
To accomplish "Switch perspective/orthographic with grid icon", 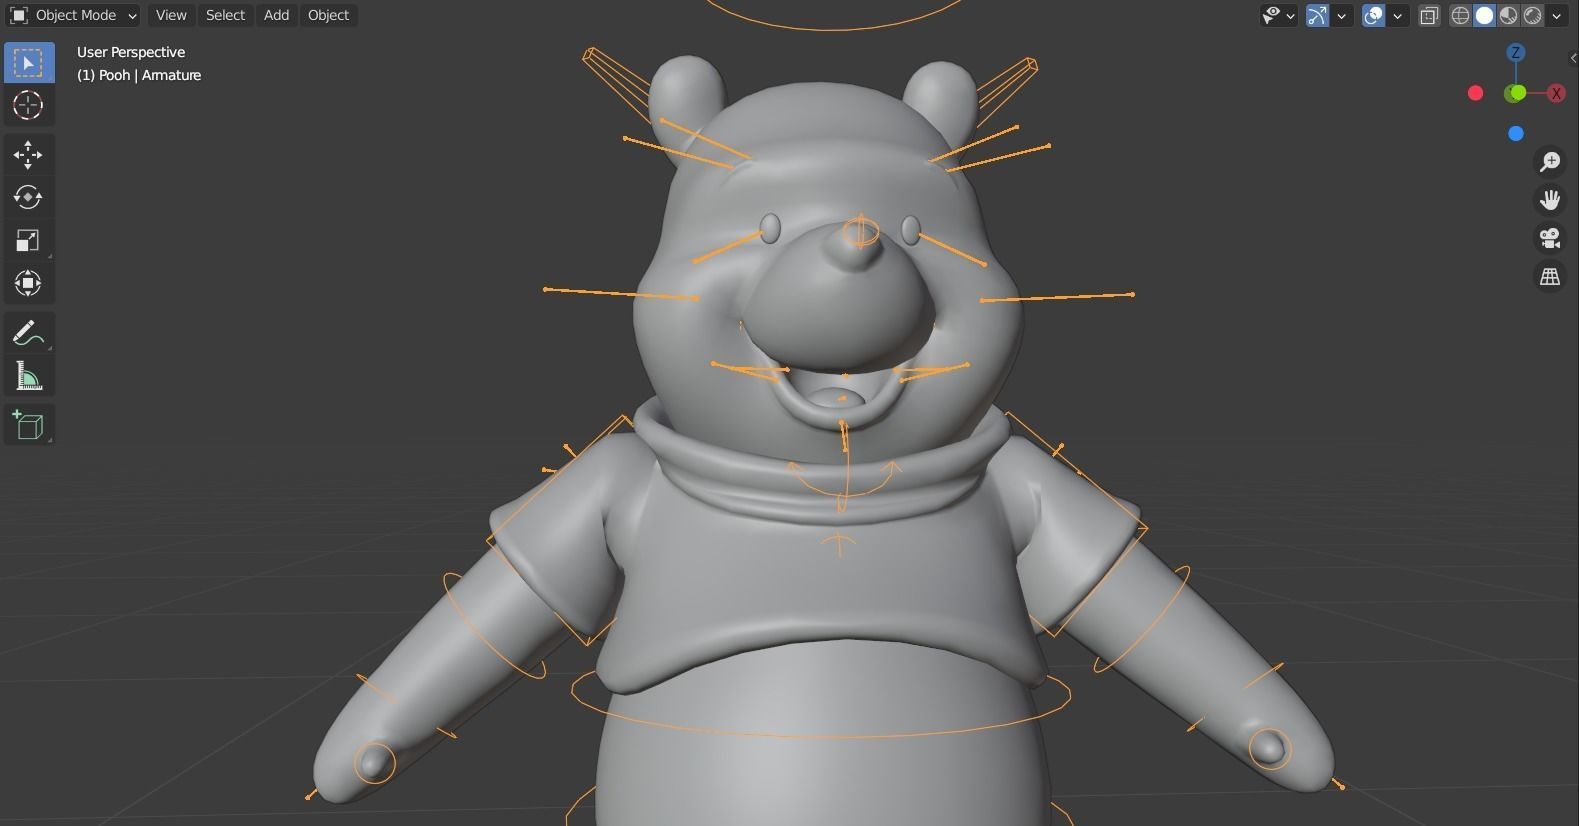I will [x=1550, y=276].
